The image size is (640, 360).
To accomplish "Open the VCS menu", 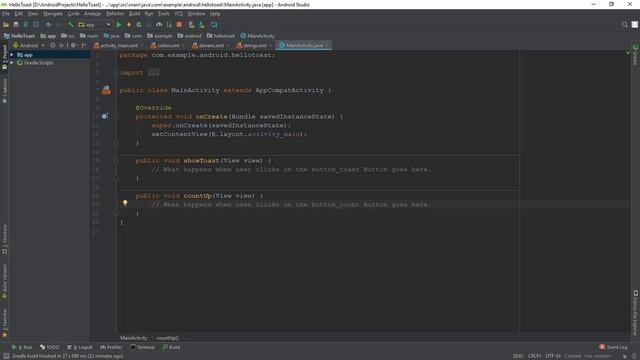I will click(x=179, y=14).
